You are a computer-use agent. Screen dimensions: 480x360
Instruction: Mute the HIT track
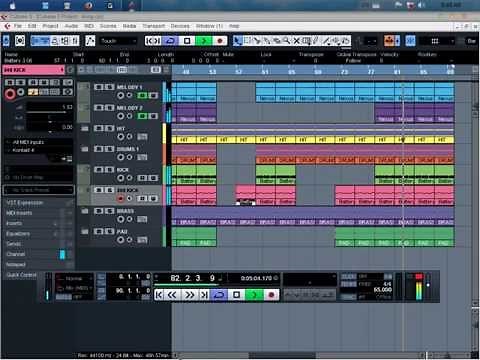tap(99, 128)
